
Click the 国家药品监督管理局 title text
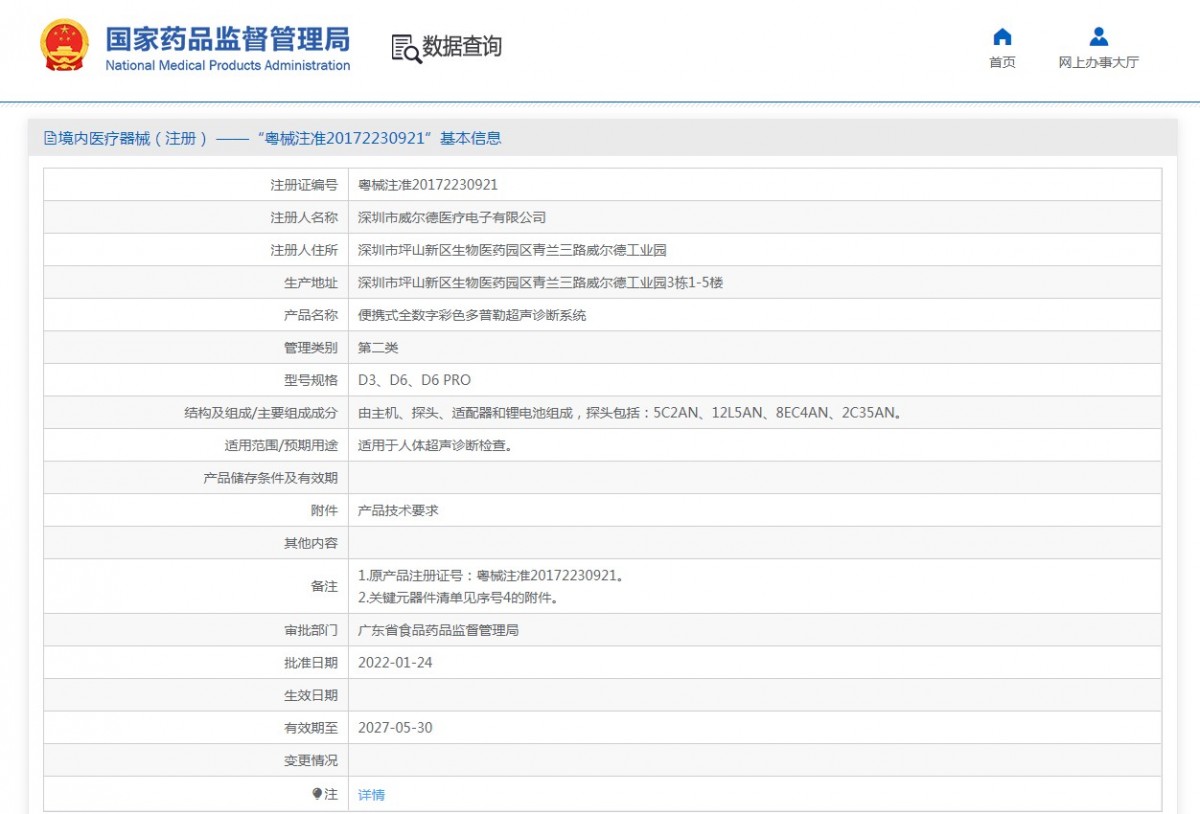(x=228, y=38)
